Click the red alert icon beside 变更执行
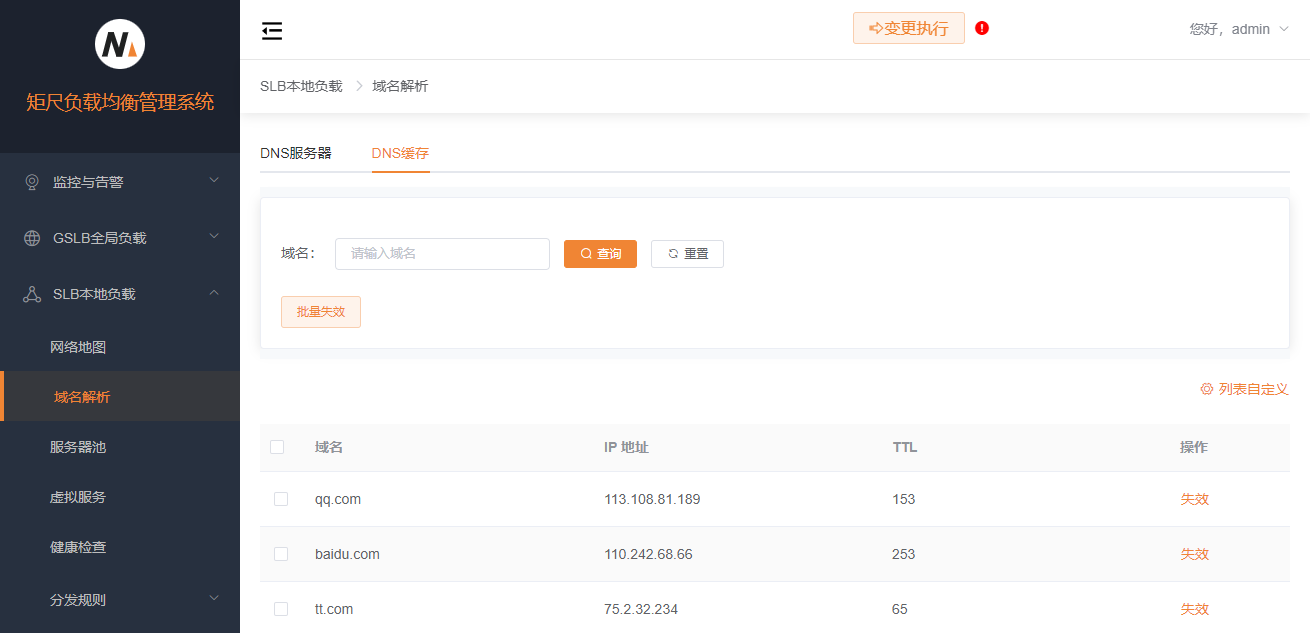Viewport: 1310px width, 633px height. click(x=982, y=28)
